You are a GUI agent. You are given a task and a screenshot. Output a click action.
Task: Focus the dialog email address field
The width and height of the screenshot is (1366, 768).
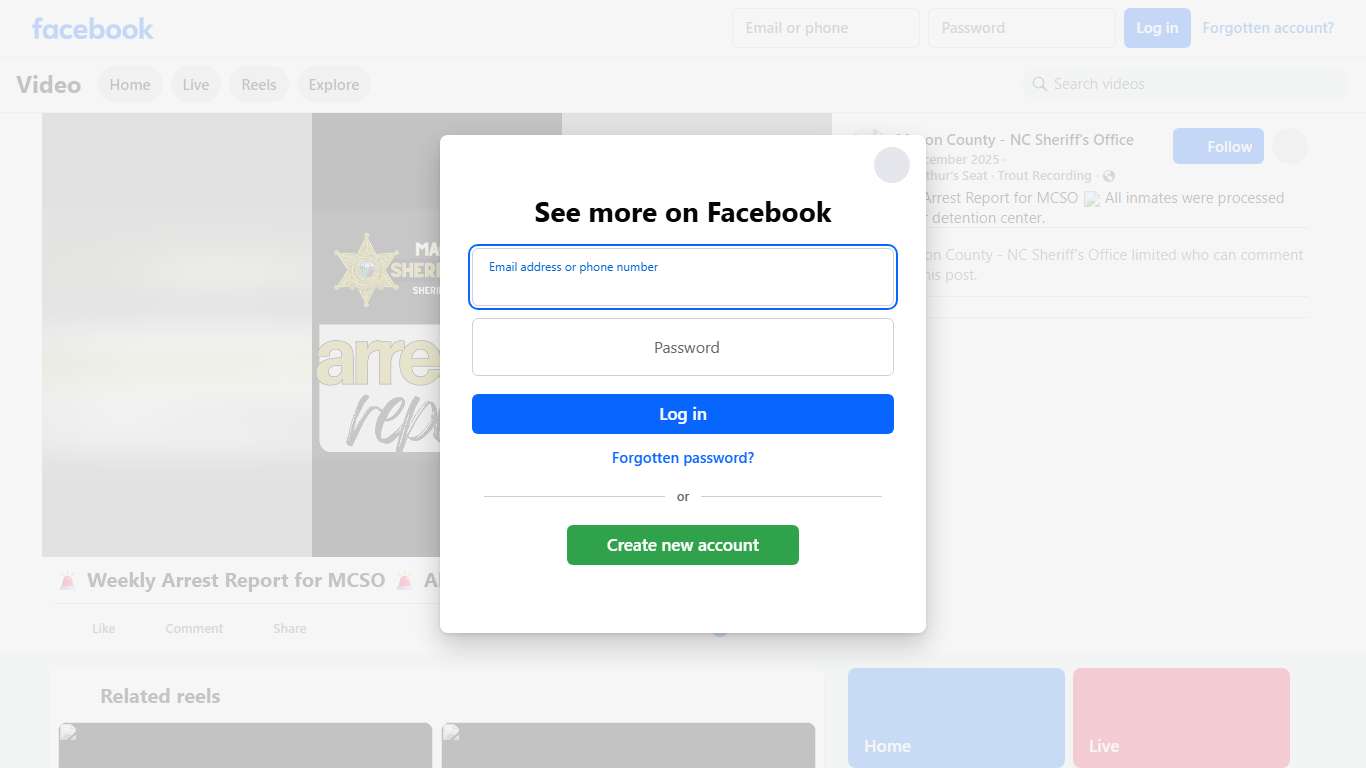683,277
